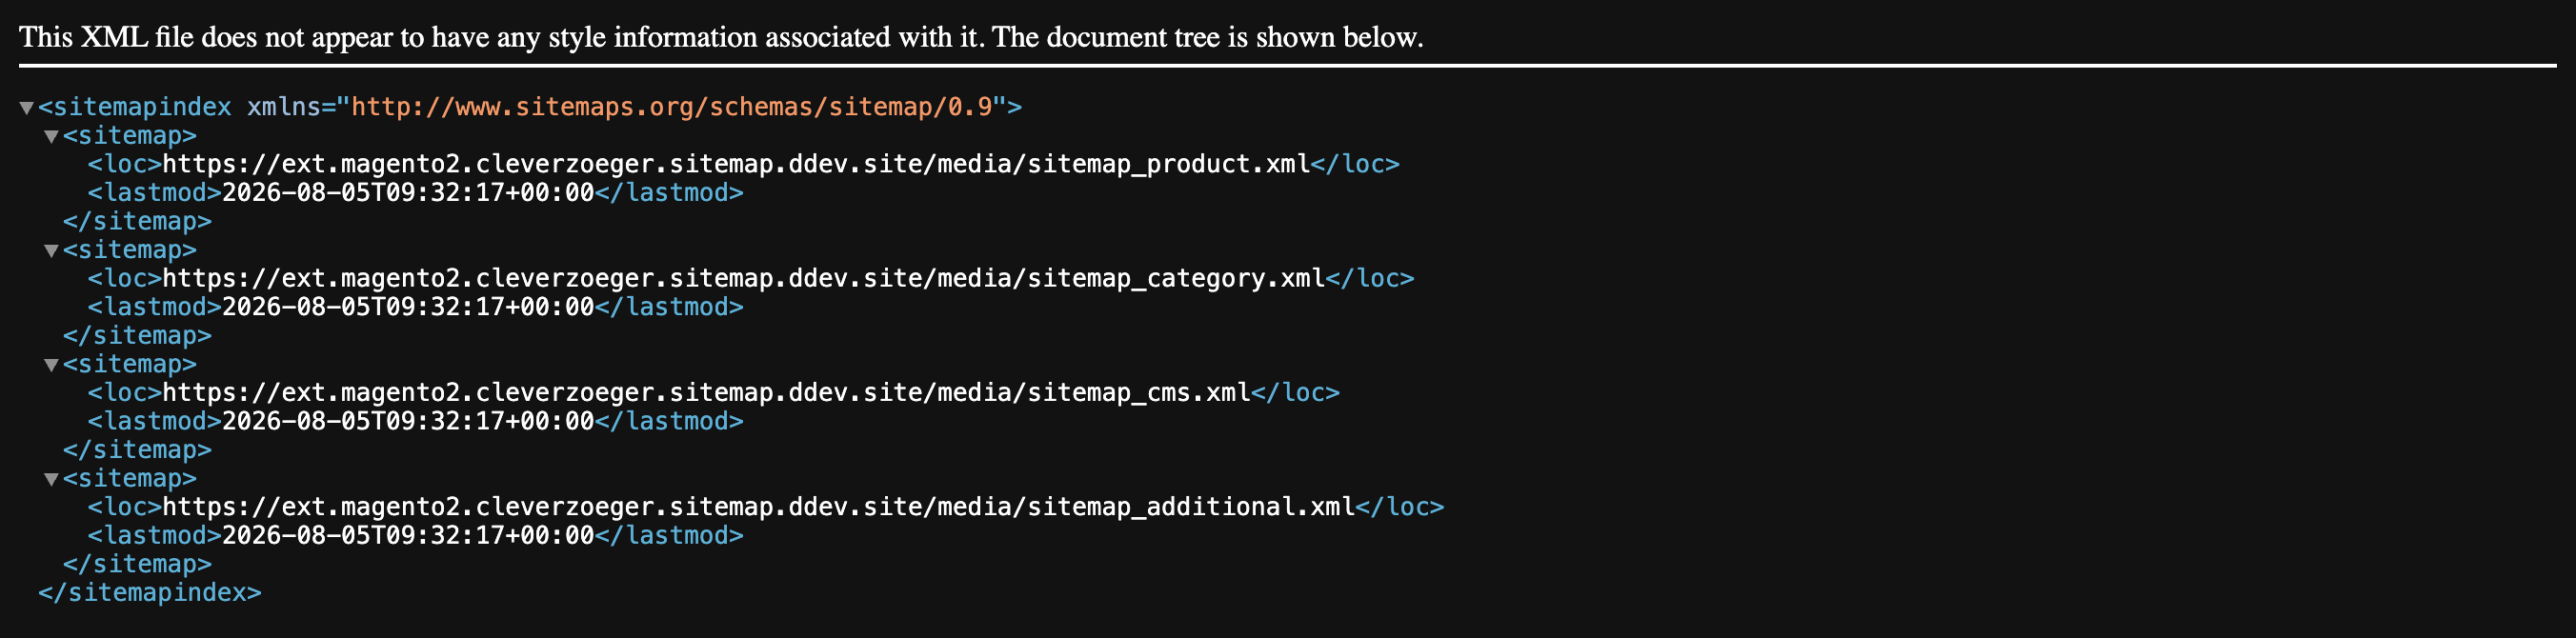Collapse the first sitemap node for sitemap_product.xml
This screenshot has width=2576, height=638.
click(51, 137)
